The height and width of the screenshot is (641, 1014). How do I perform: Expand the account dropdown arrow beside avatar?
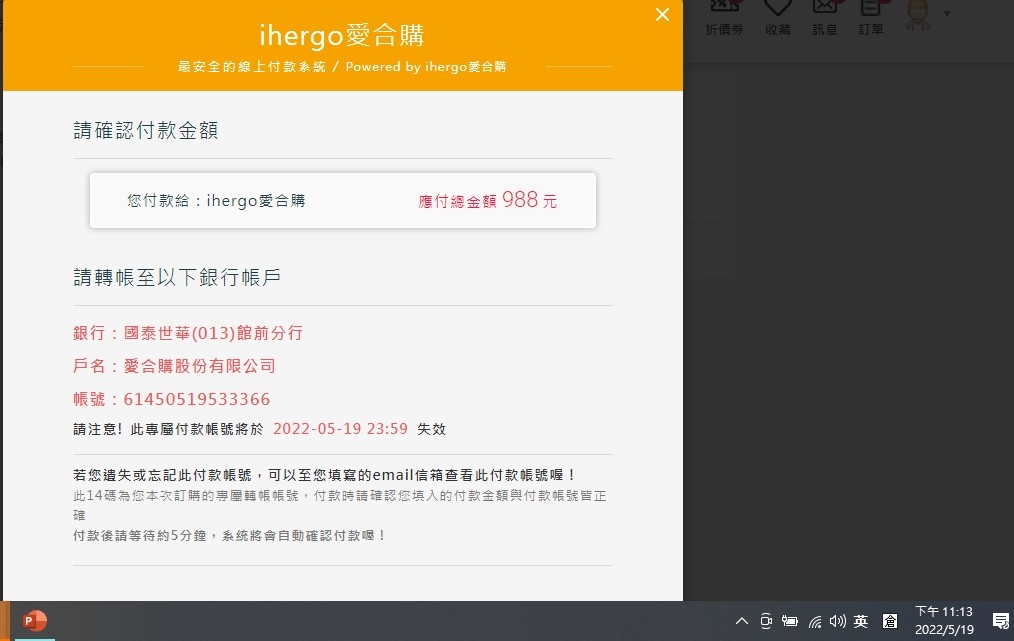click(x=947, y=14)
